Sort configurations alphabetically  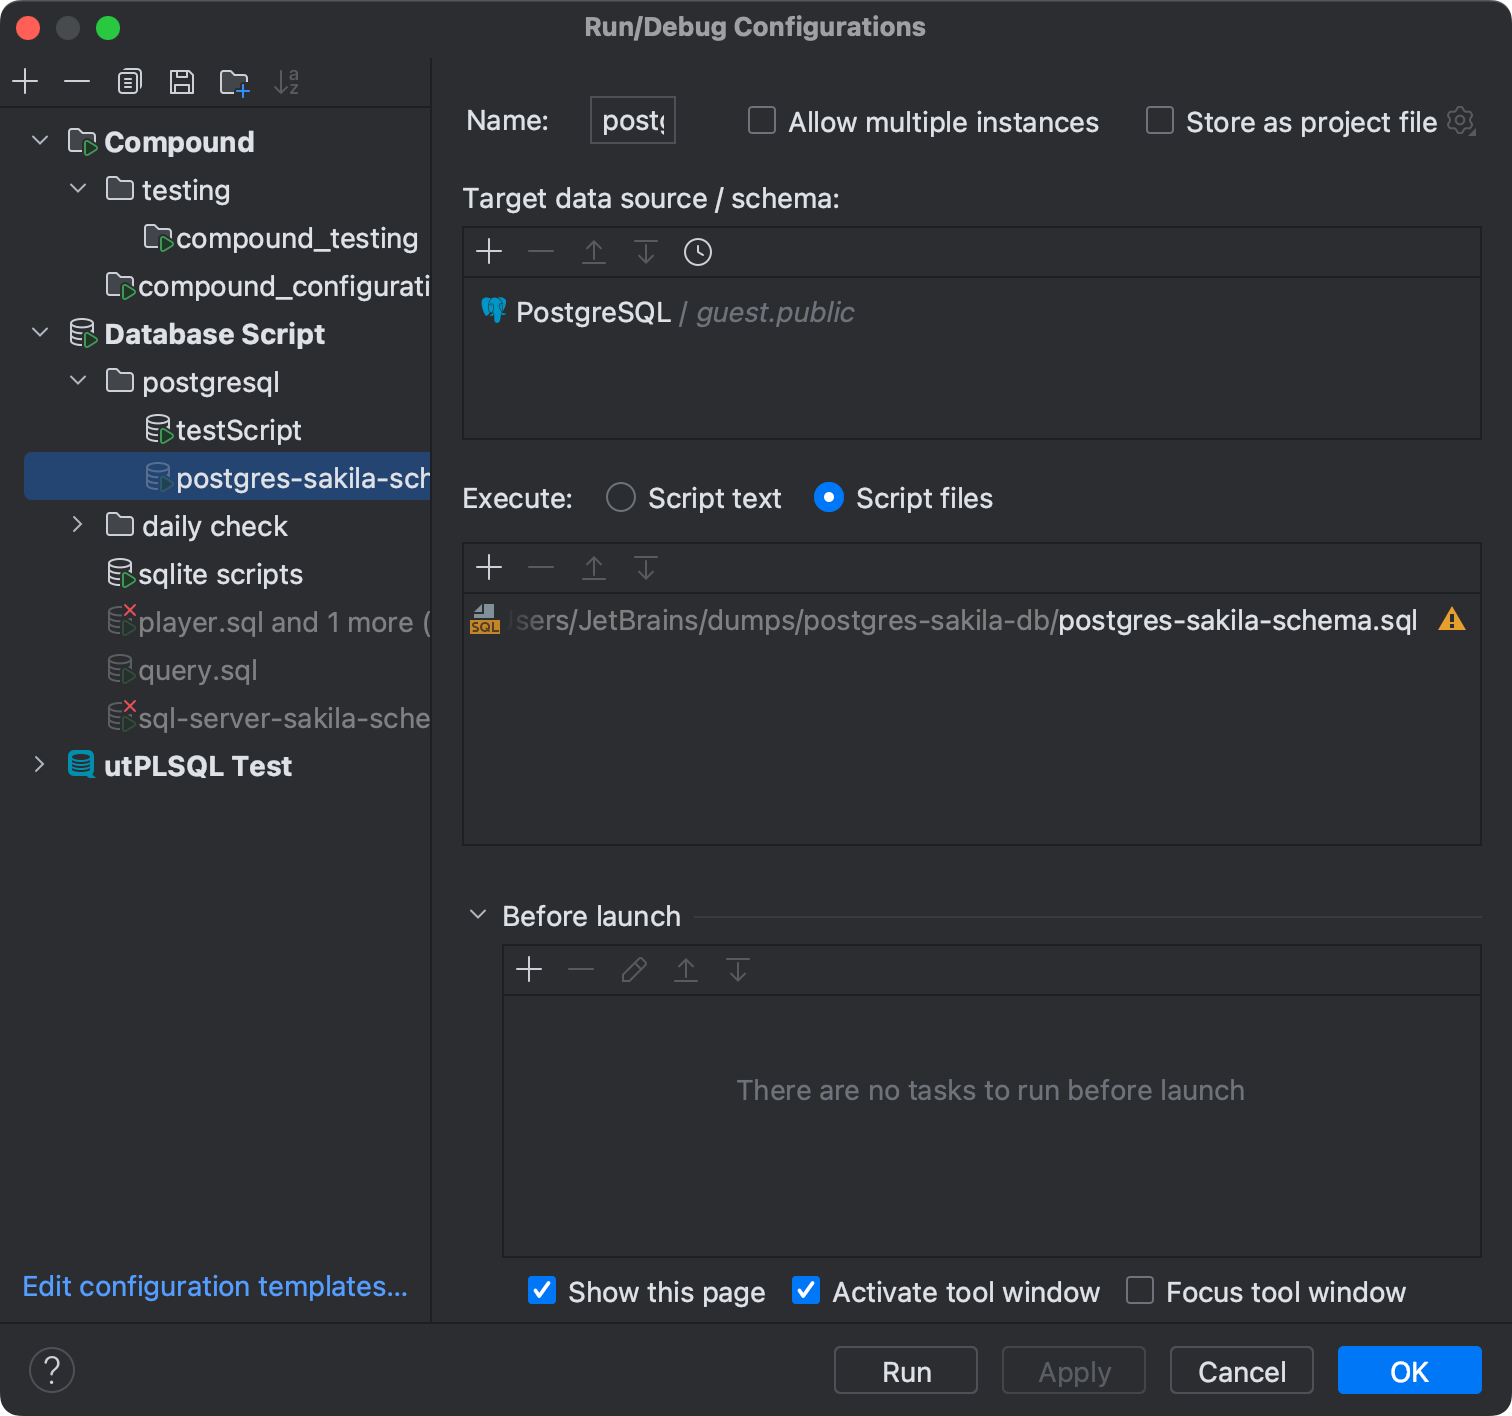click(x=288, y=81)
